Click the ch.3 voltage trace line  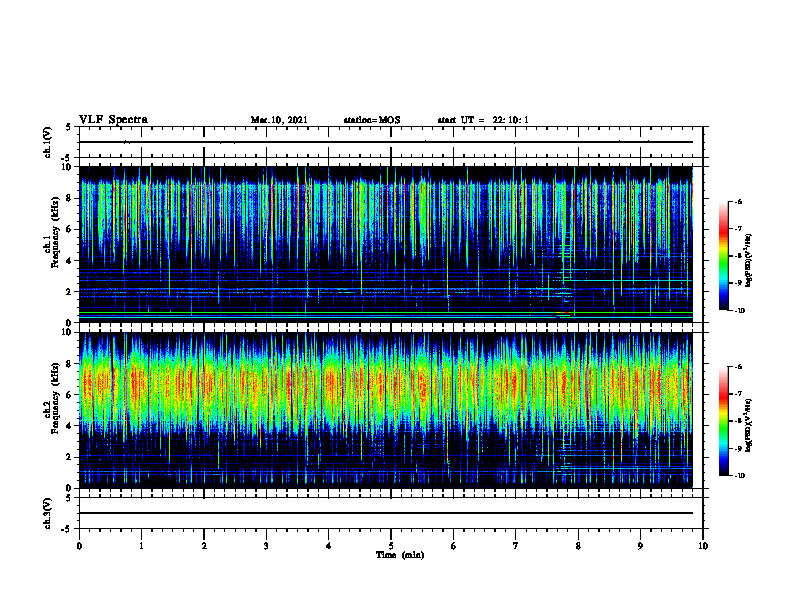click(x=386, y=513)
